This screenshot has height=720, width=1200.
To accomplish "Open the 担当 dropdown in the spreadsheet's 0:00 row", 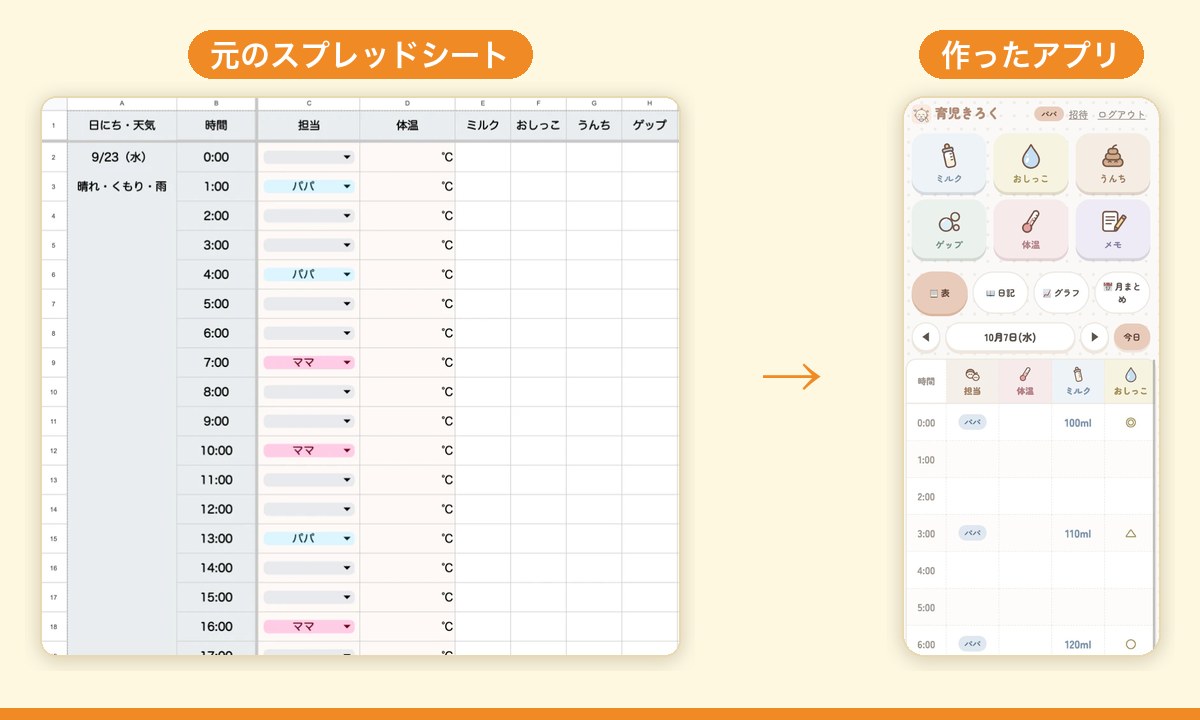I will pyautogui.click(x=308, y=157).
